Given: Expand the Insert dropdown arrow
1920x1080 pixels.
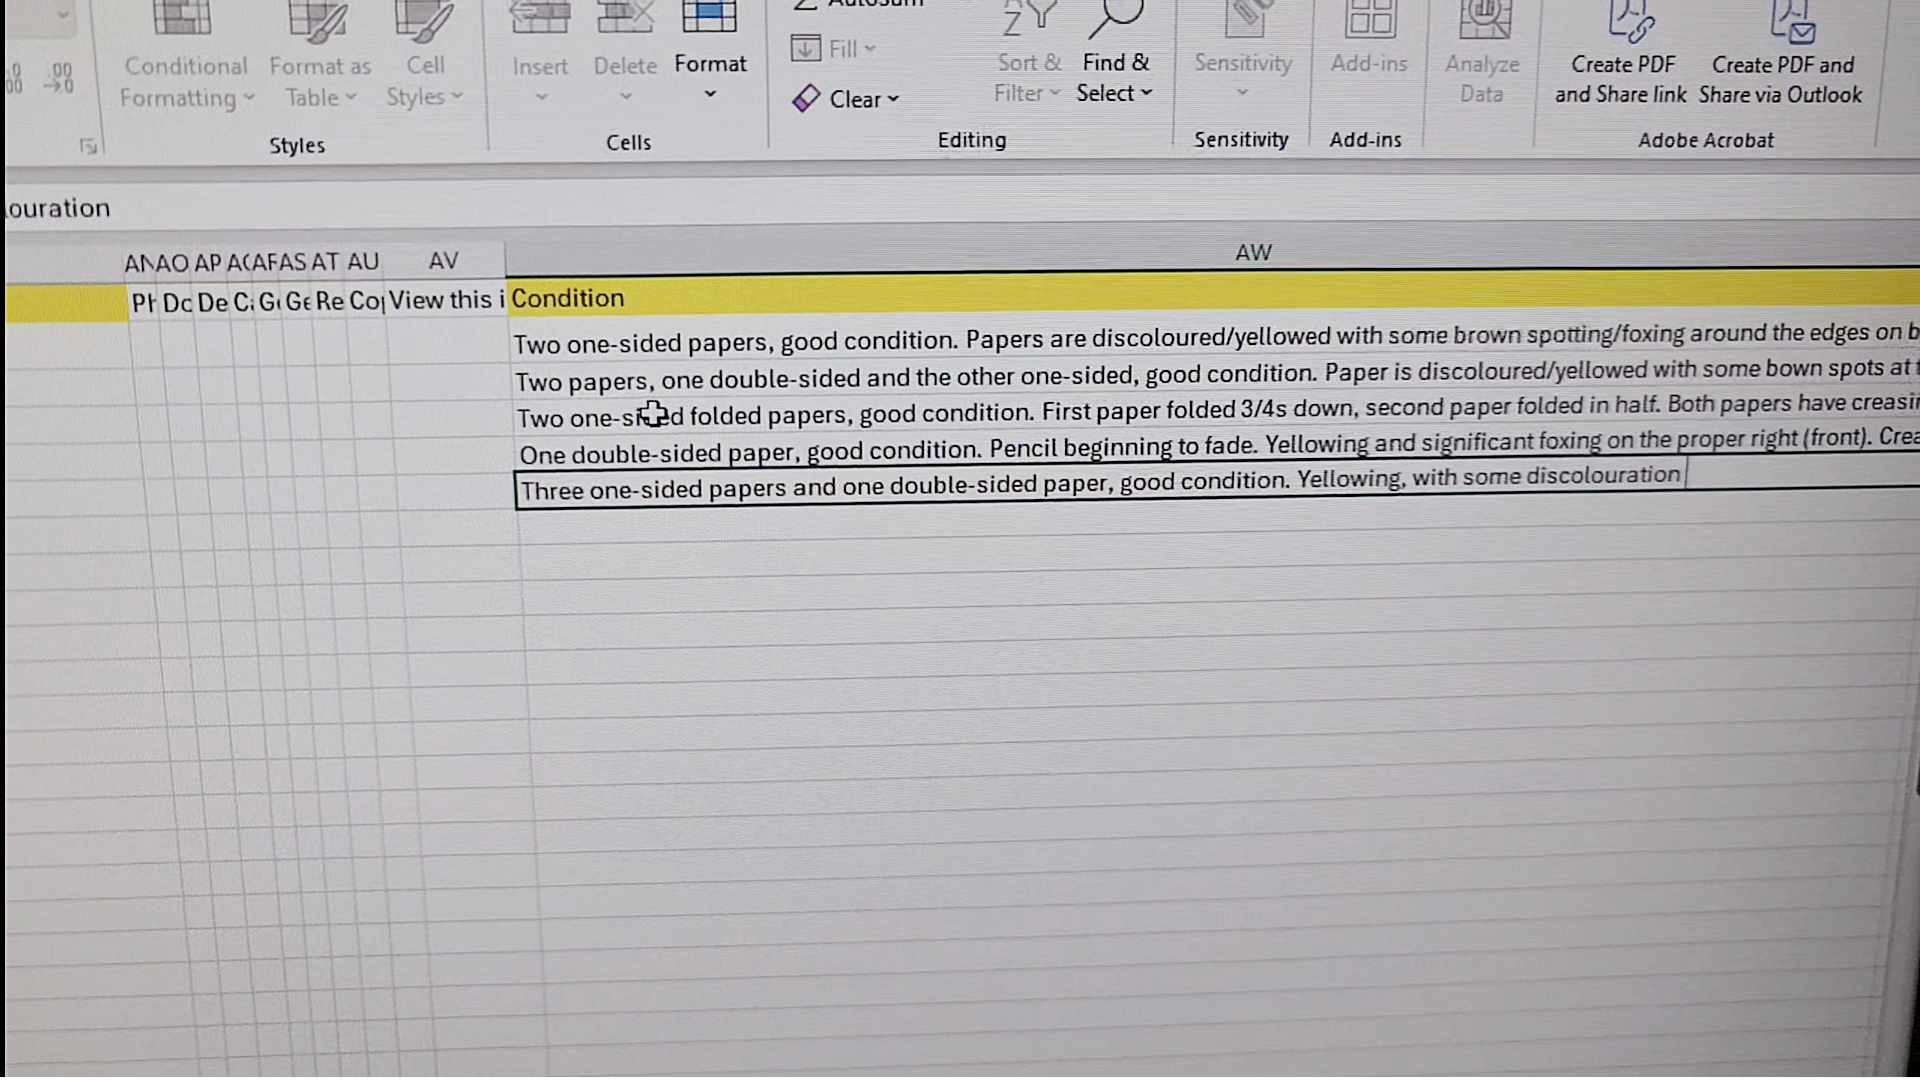Looking at the screenshot, I should click(x=541, y=97).
